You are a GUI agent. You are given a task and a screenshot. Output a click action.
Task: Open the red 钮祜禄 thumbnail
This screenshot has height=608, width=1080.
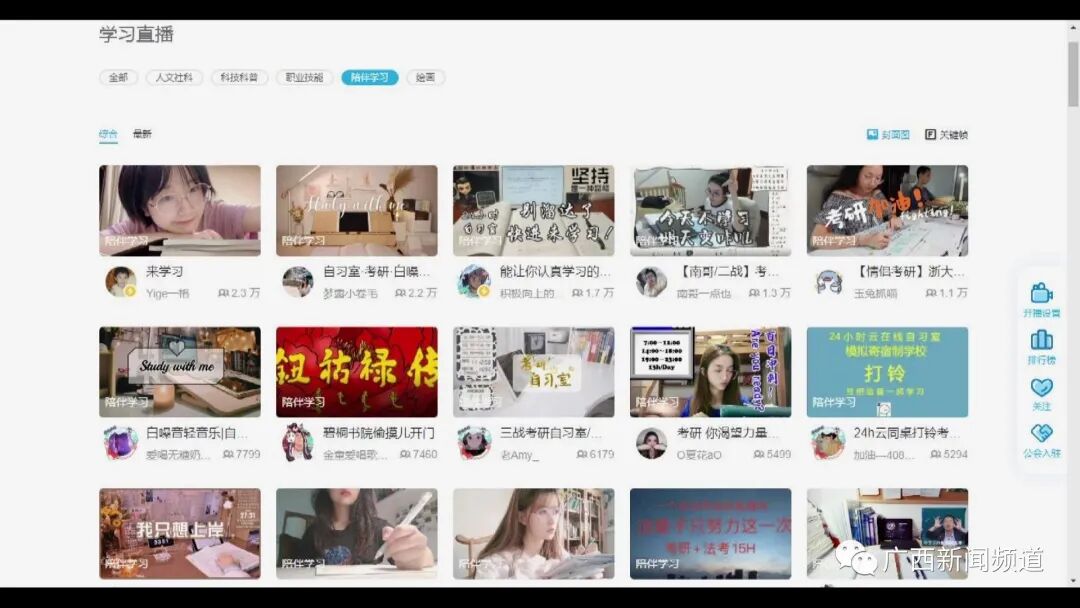[357, 372]
